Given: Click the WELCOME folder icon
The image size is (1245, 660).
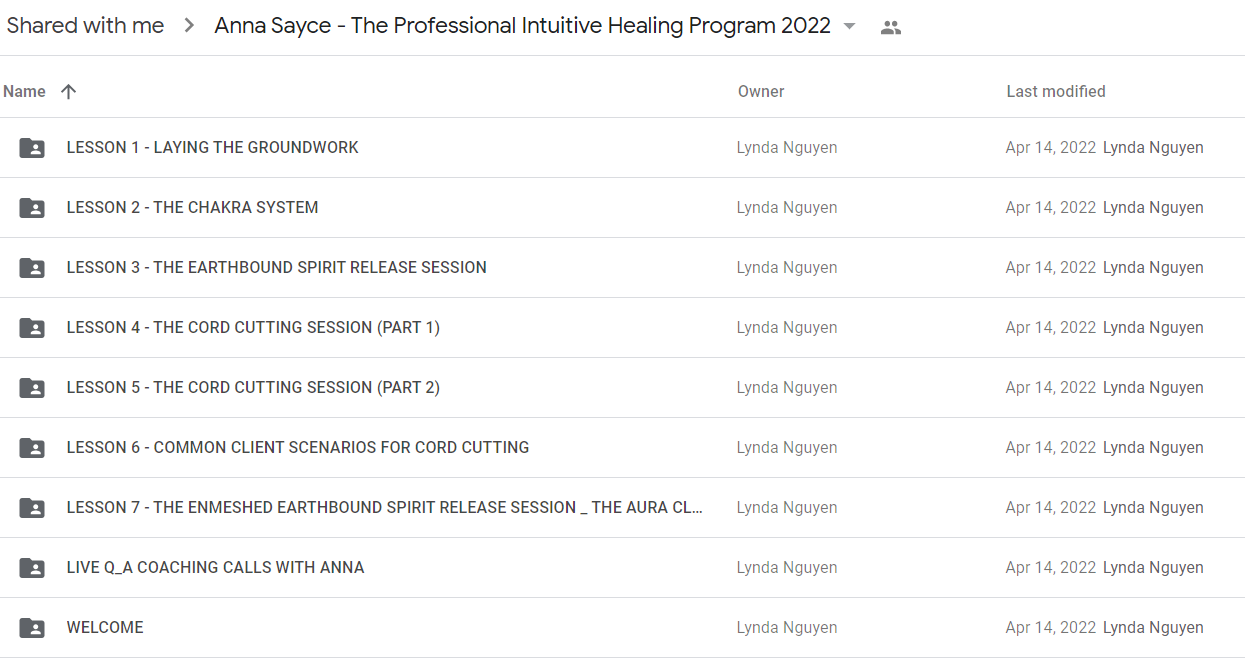Looking at the screenshot, I should tap(32, 628).
